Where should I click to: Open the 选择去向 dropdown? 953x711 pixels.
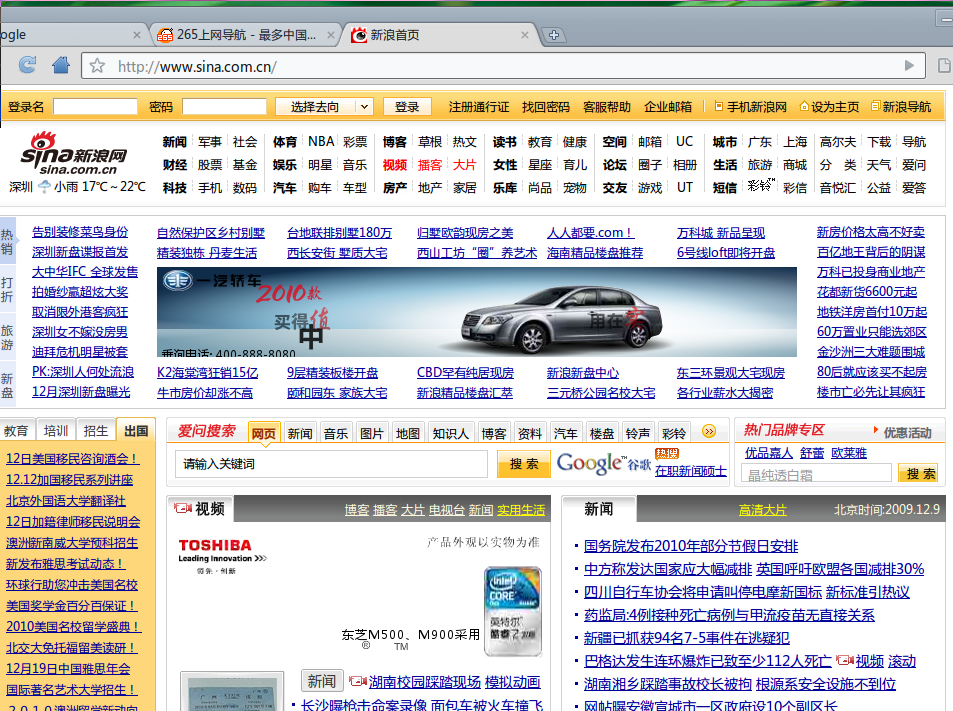[323, 107]
